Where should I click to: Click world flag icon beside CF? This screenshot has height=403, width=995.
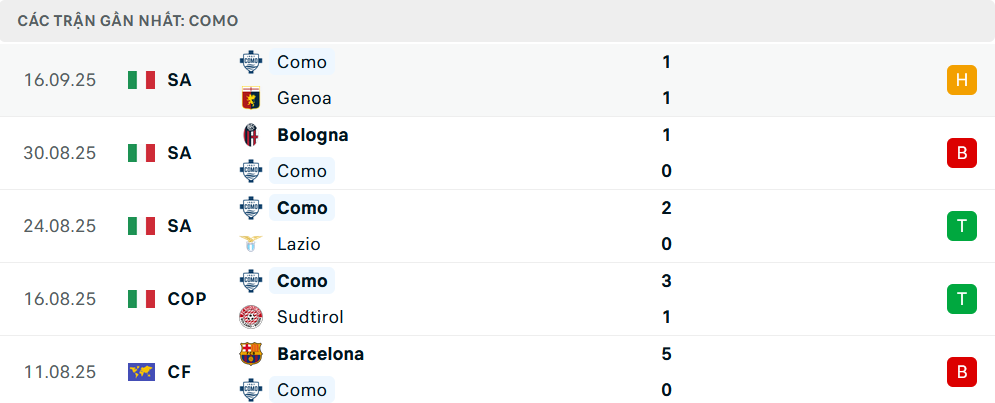[x=142, y=372]
